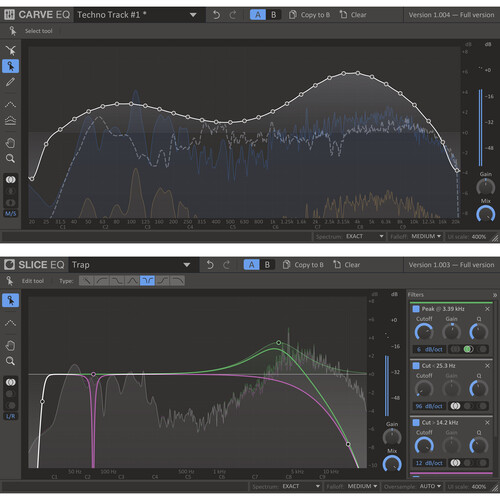Viewport: 500px width, 500px height.
Task: Toggle the Peak @ 3.39 kHz filter enable box
Action: tap(416, 309)
